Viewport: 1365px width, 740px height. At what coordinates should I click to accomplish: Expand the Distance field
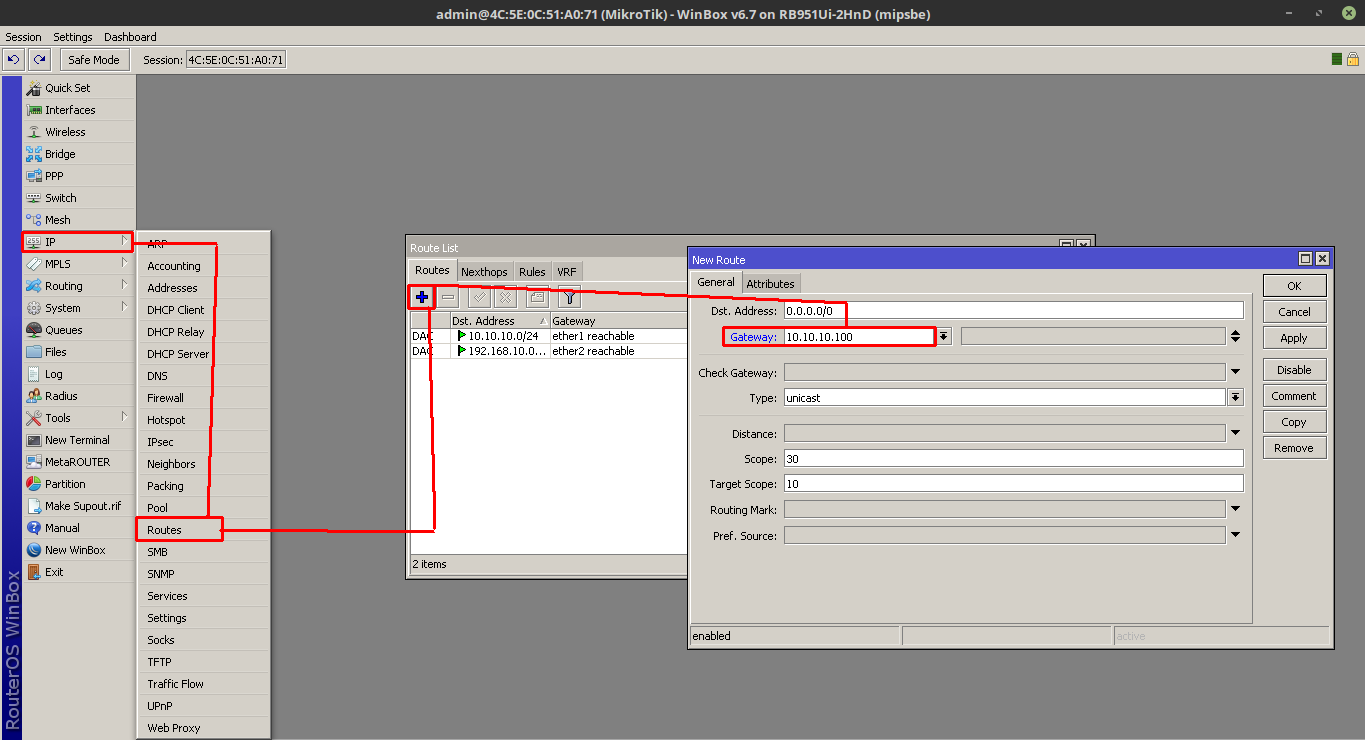coord(1236,434)
